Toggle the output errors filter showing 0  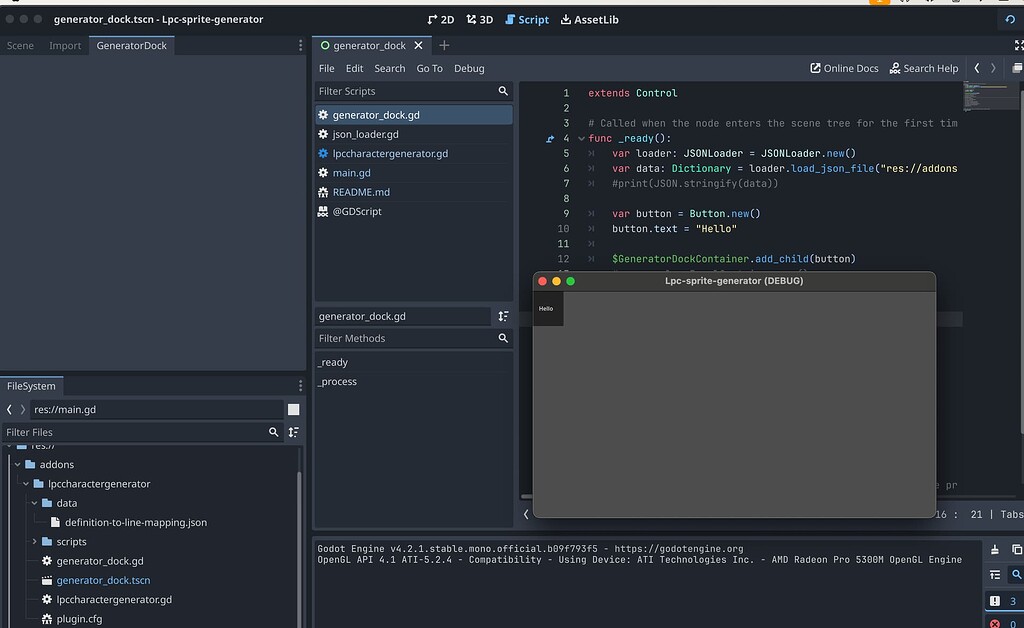[1003, 623]
